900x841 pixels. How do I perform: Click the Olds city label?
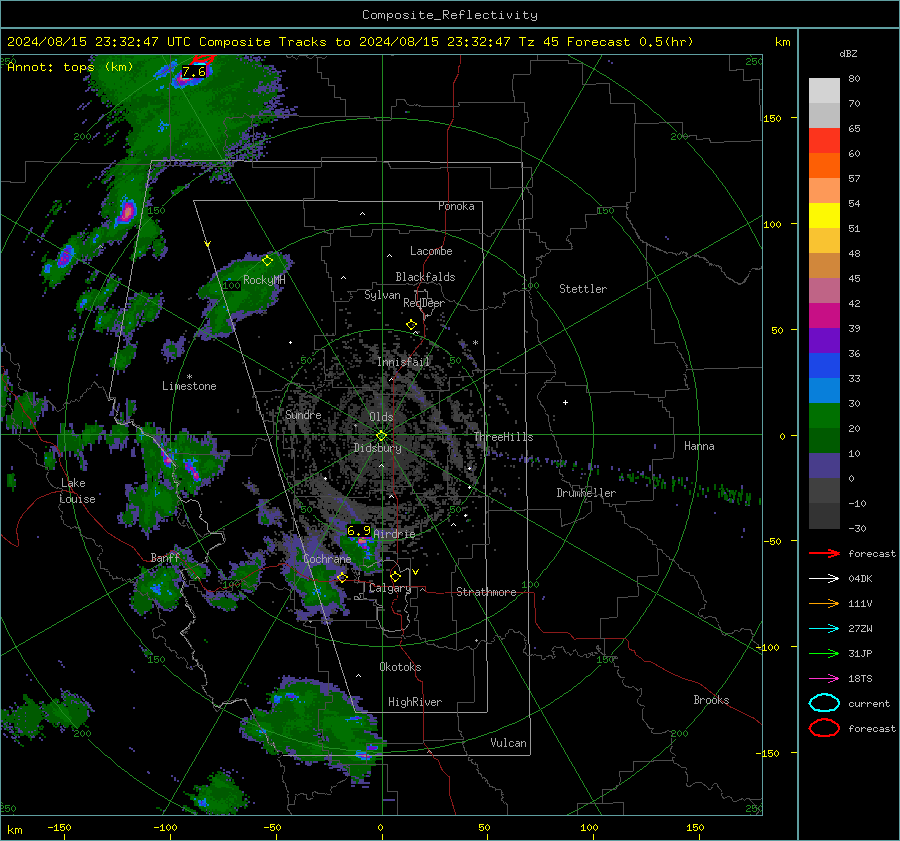(381, 417)
